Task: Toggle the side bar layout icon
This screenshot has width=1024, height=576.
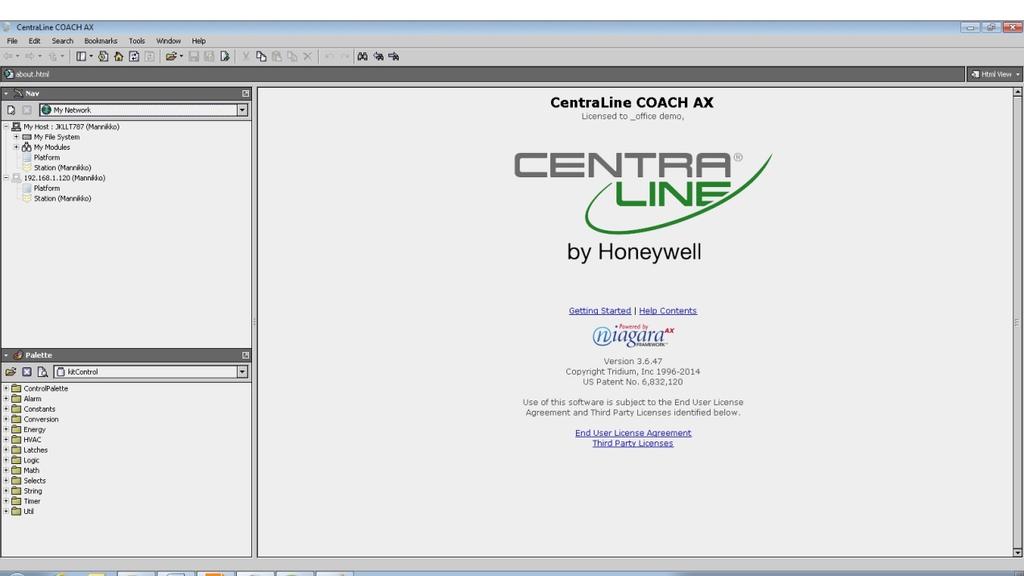Action: point(81,57)
